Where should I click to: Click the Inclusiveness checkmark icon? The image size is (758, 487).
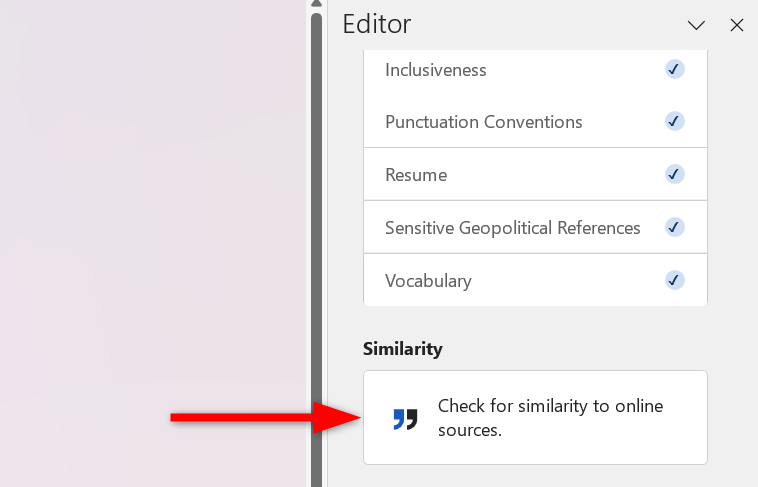pyautogui.click(x=674, y=69)
